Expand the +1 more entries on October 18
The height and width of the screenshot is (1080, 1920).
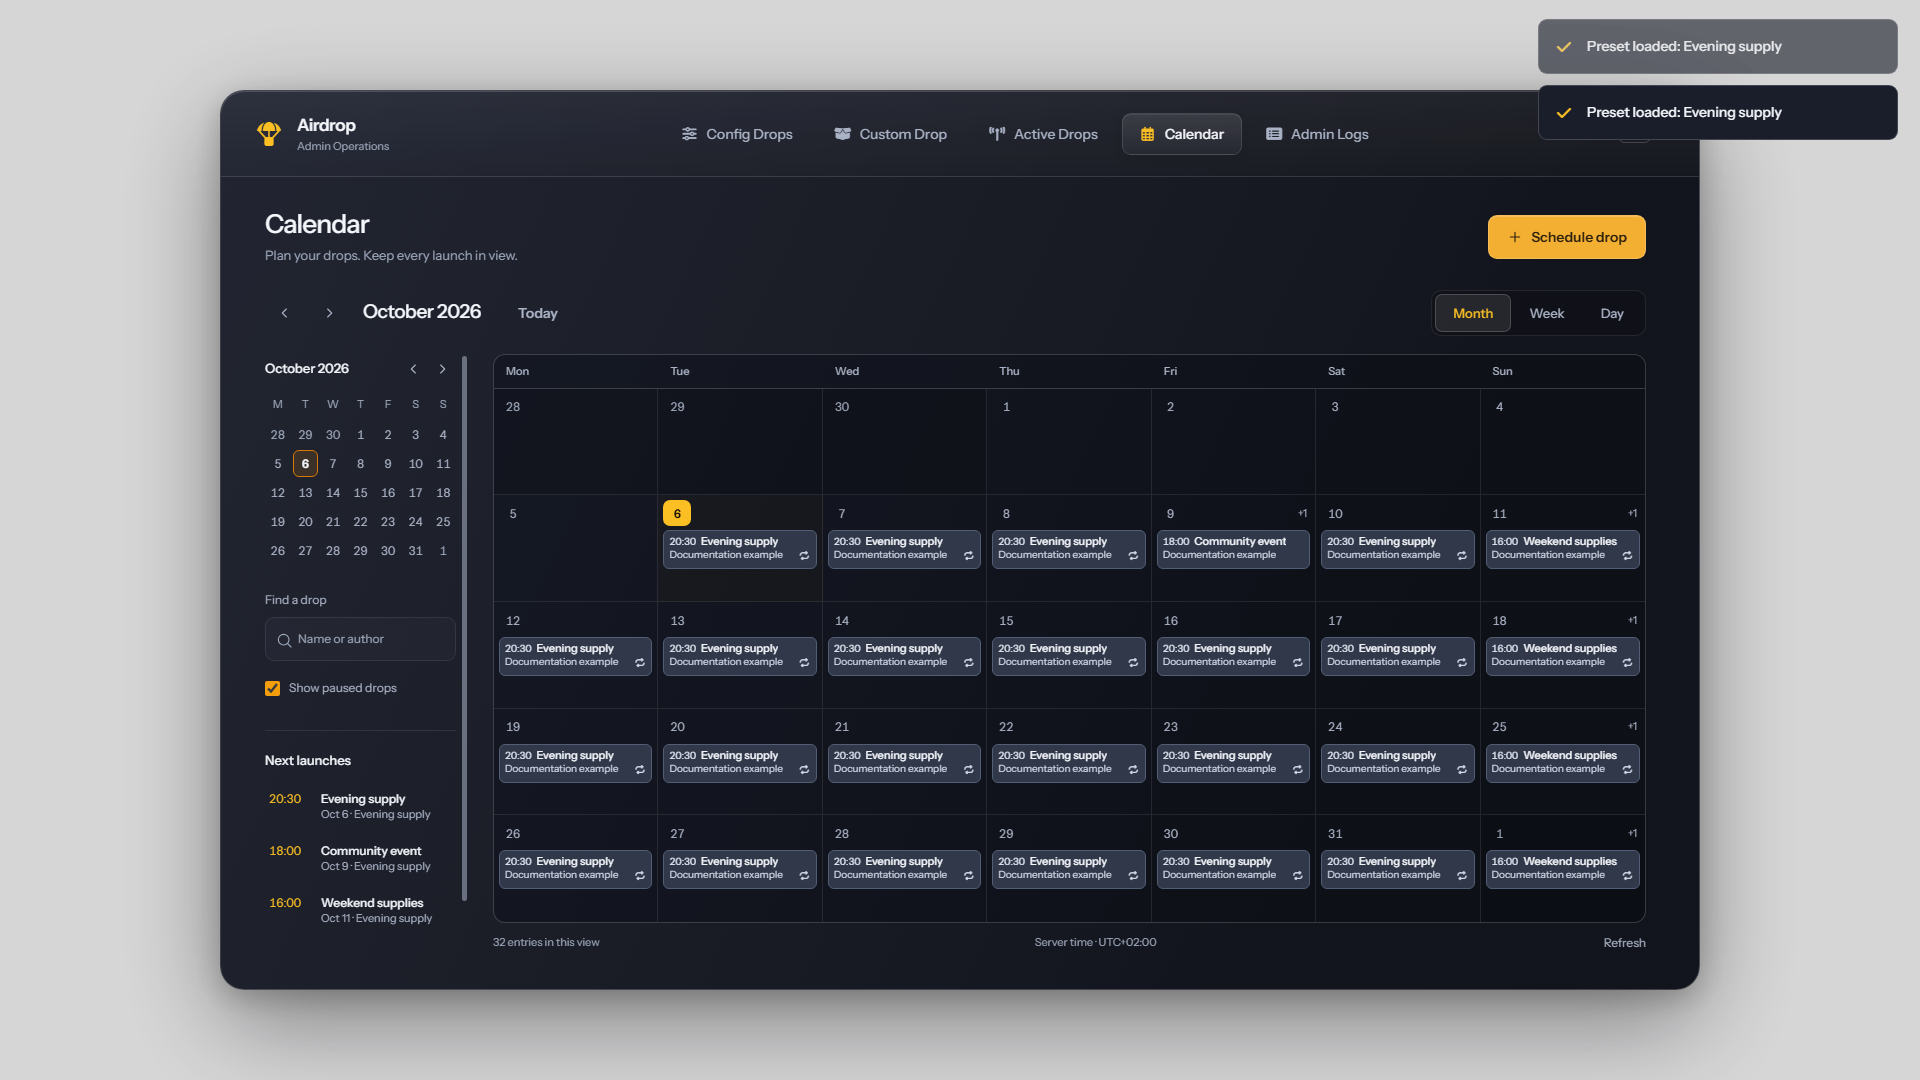click(1632, 620)
